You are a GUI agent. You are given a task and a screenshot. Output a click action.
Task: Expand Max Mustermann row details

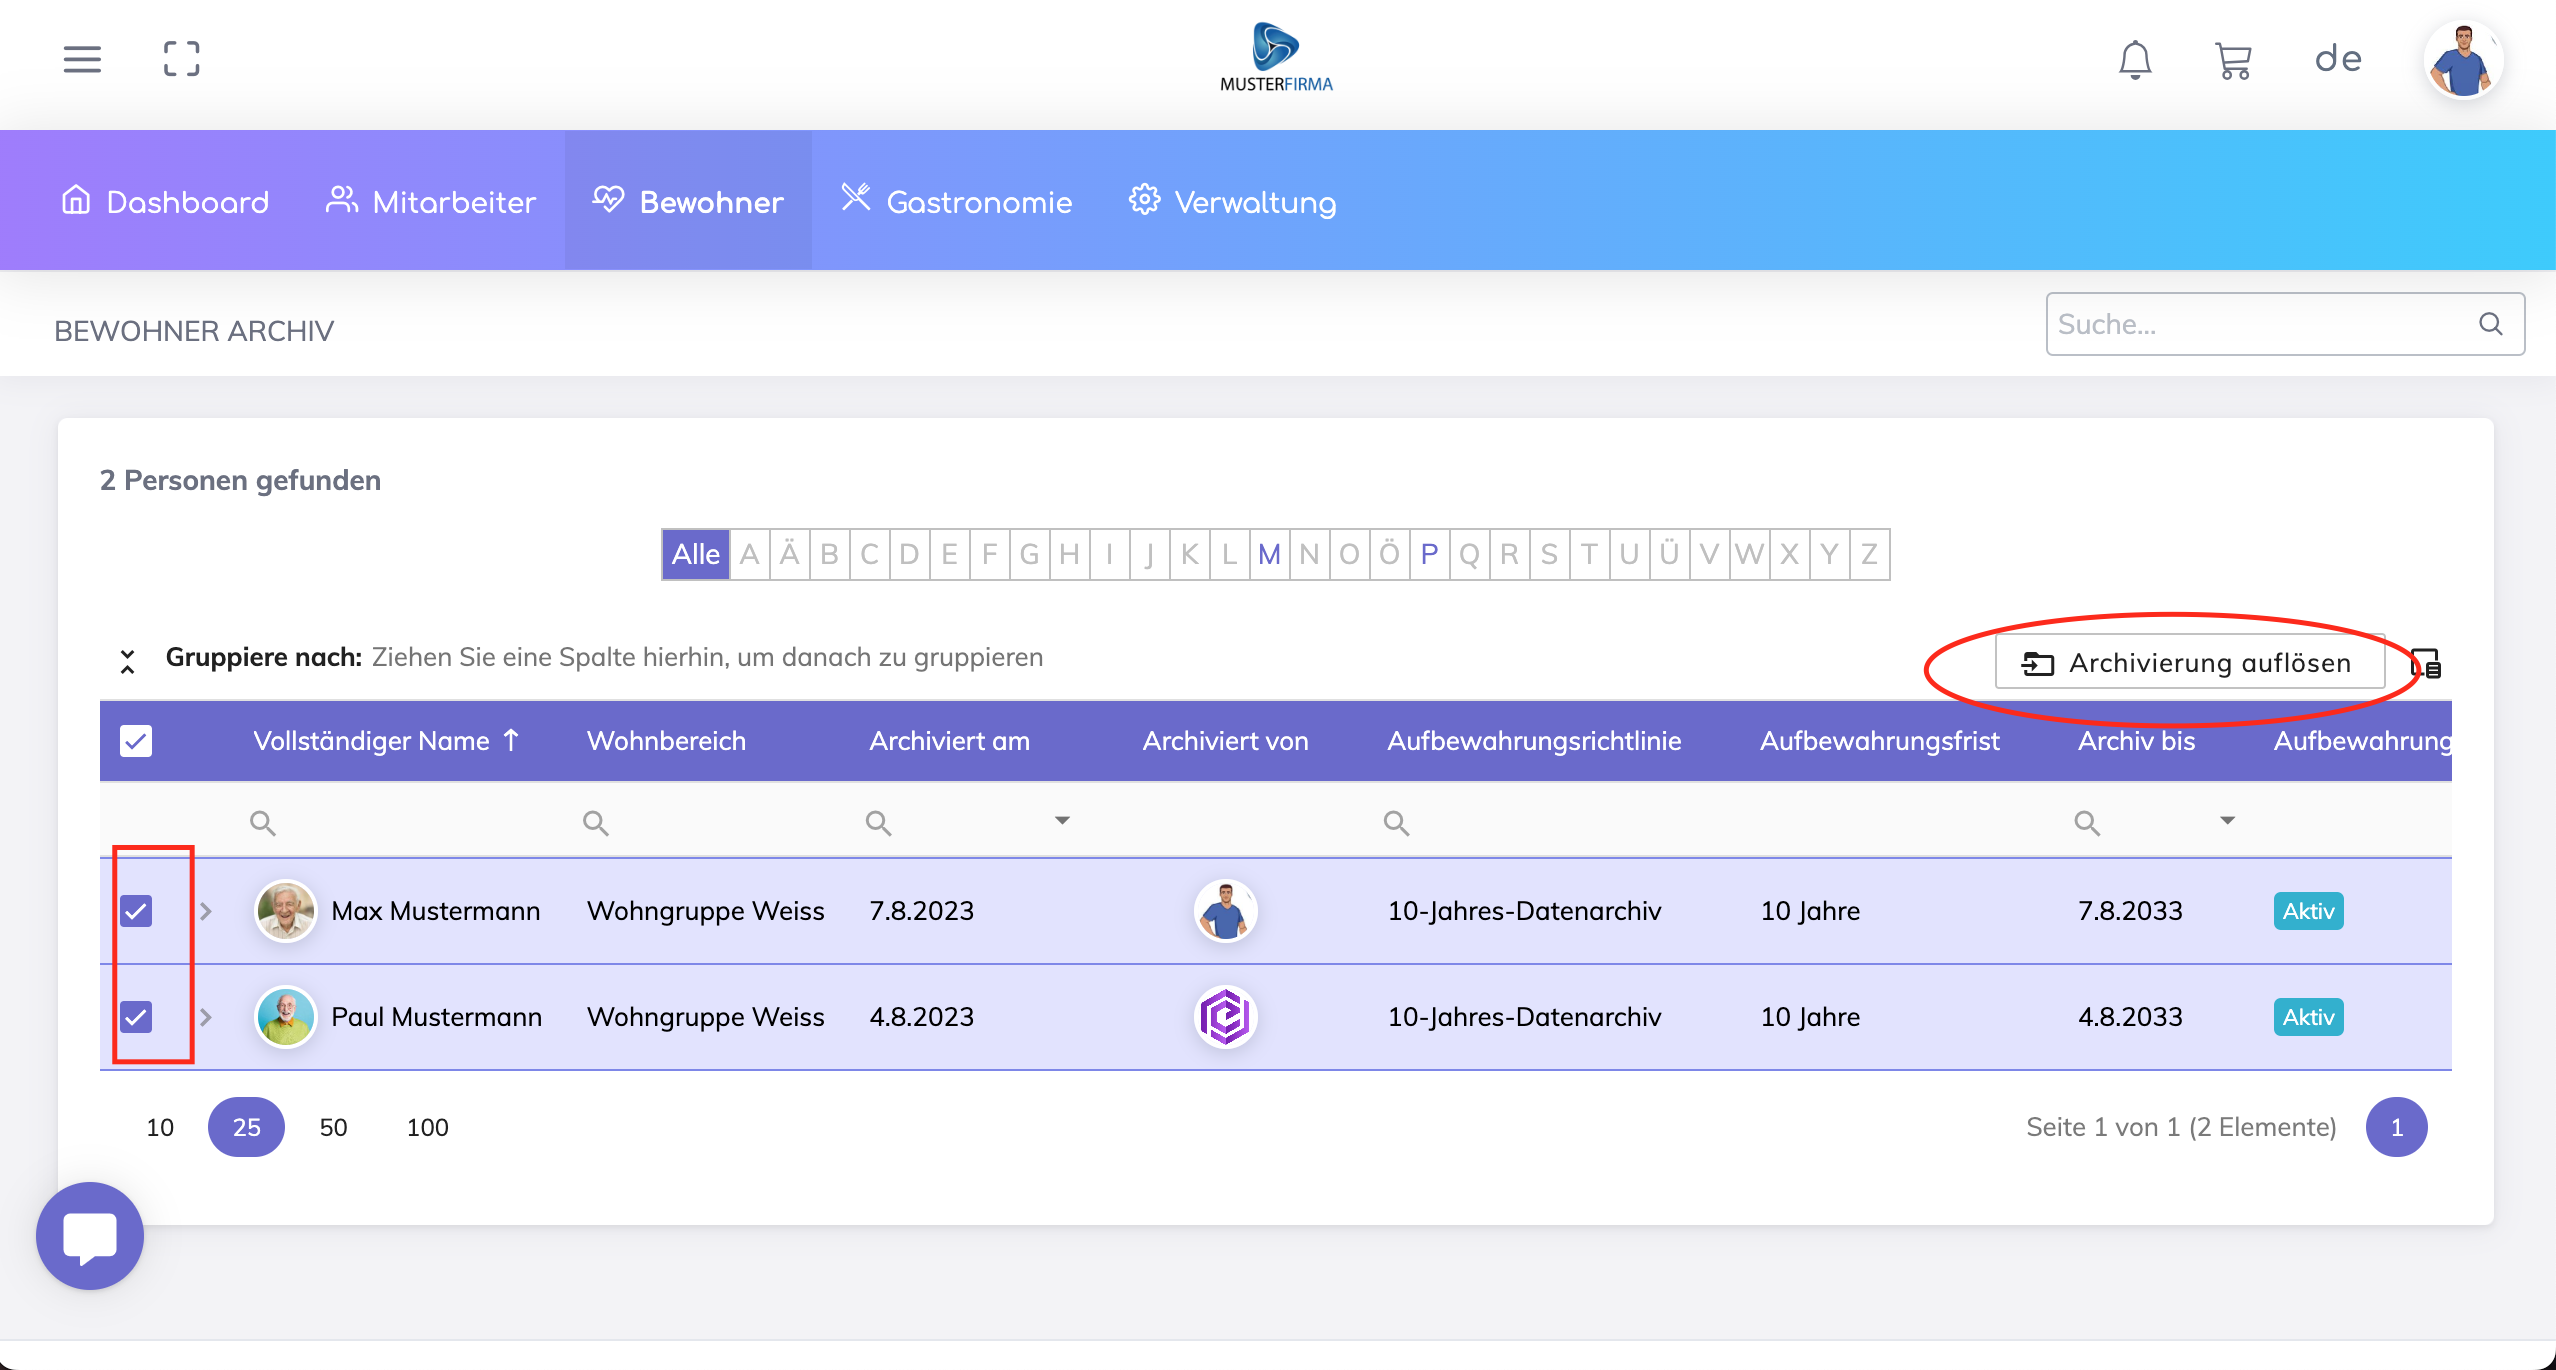205,911
